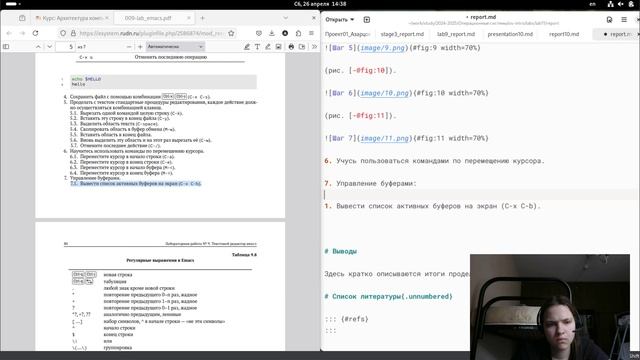Go back in Firefox history

point(9,33)
